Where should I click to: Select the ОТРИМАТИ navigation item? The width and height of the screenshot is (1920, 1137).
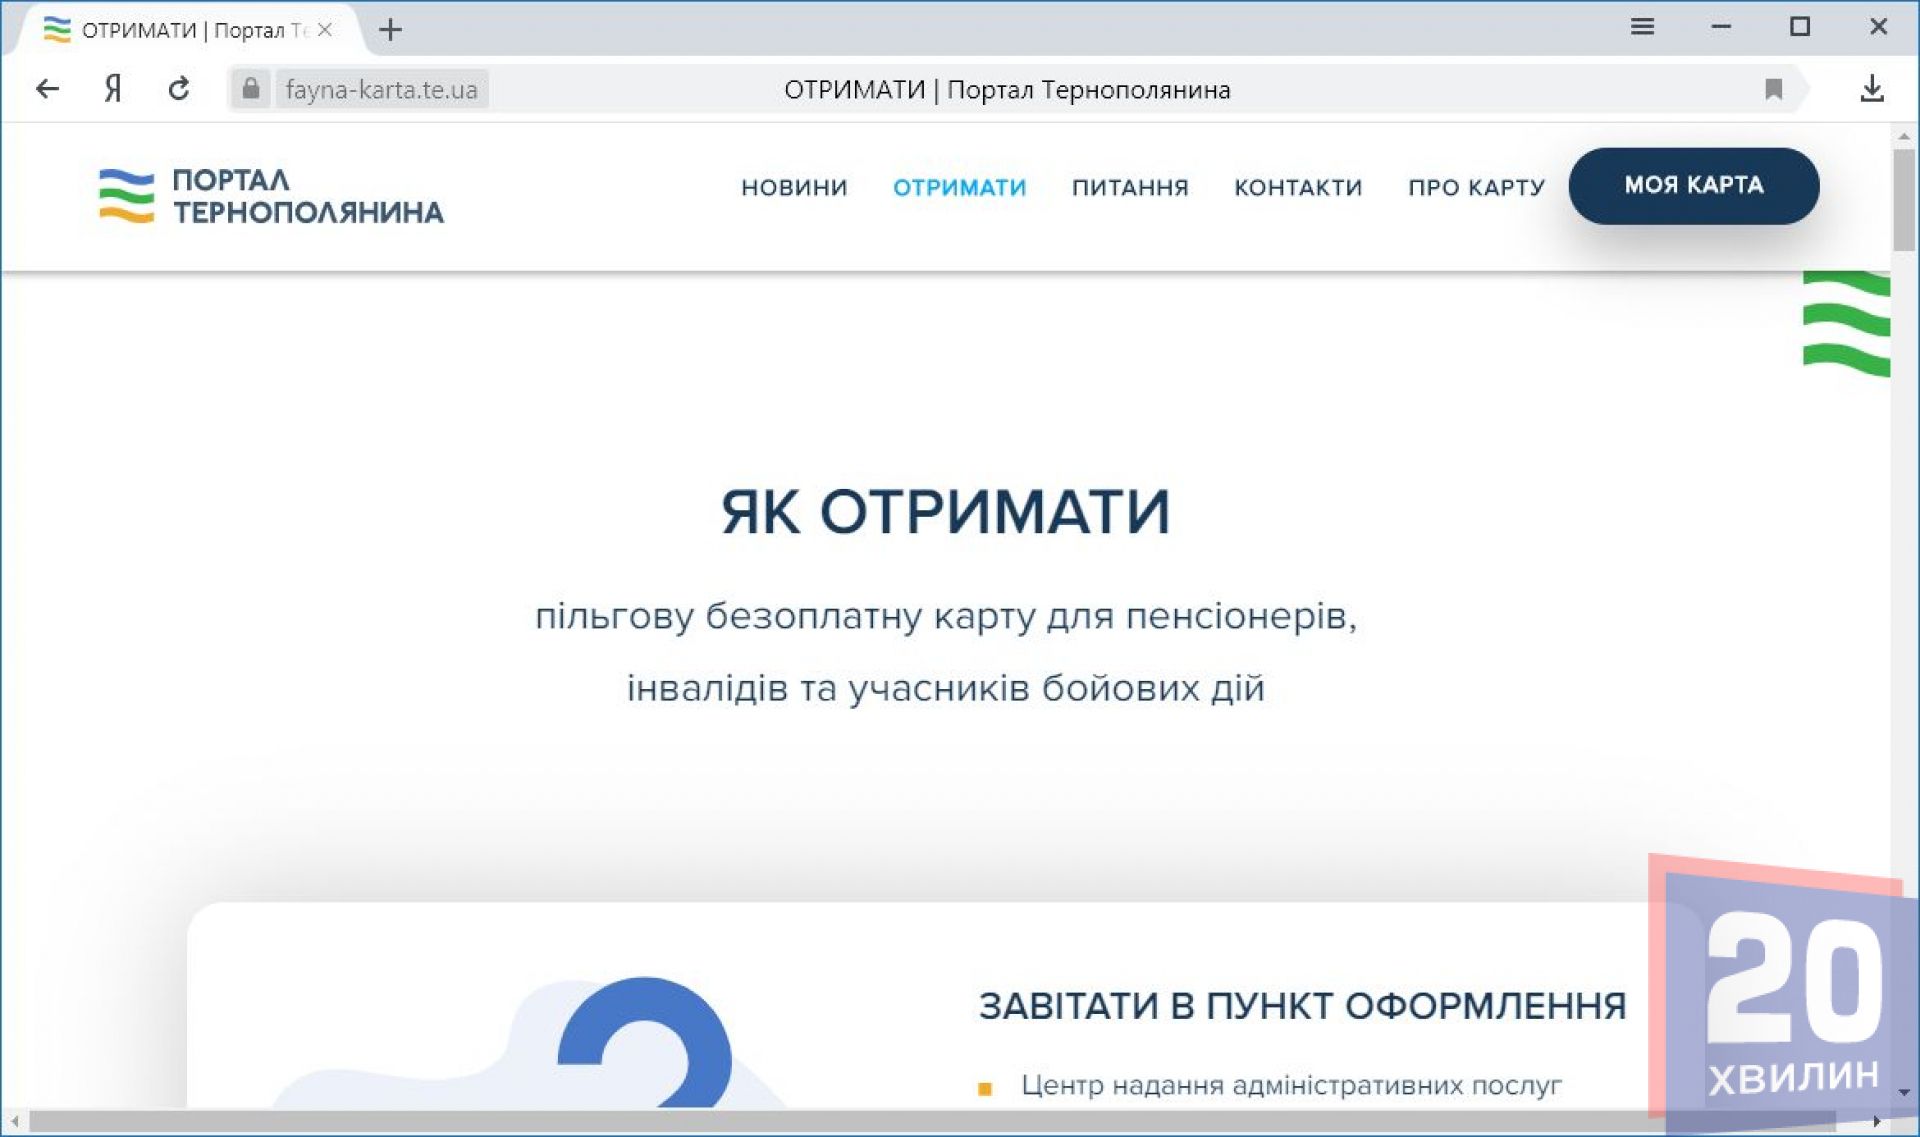click(x=959, y=187)
